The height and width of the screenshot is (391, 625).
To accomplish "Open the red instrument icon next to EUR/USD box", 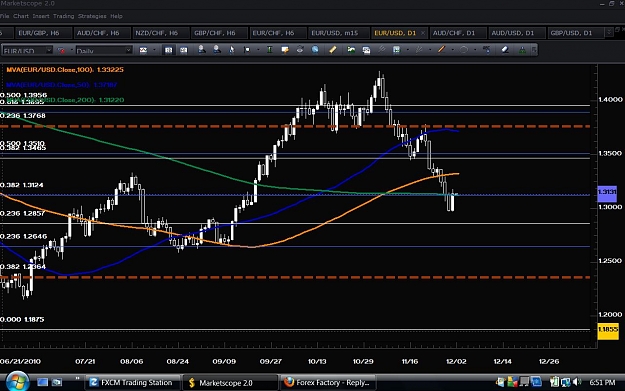I will pos(61,50).
